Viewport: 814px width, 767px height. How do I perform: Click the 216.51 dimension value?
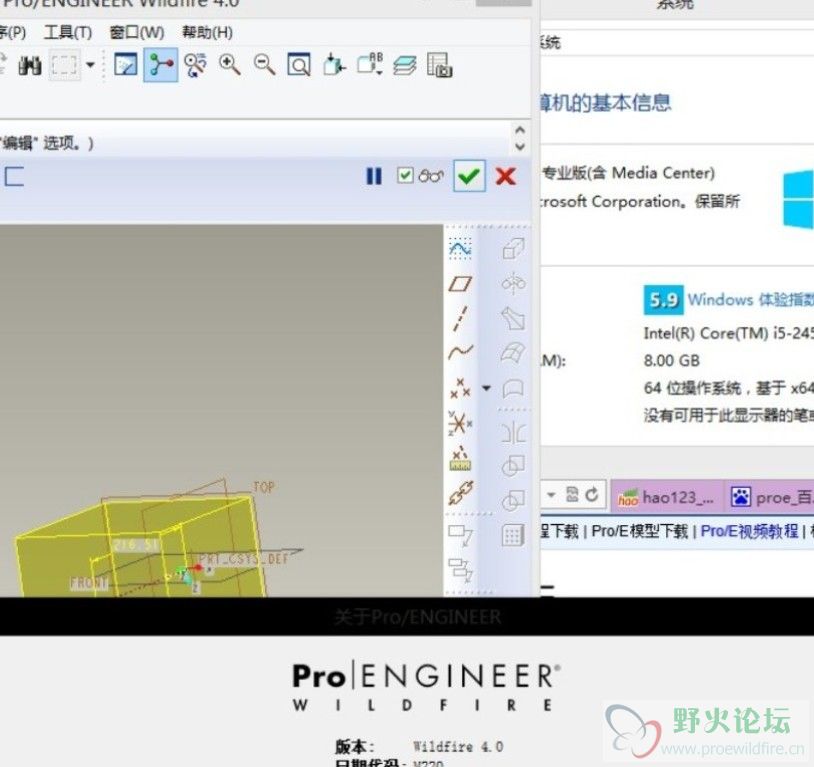[137, 545]
